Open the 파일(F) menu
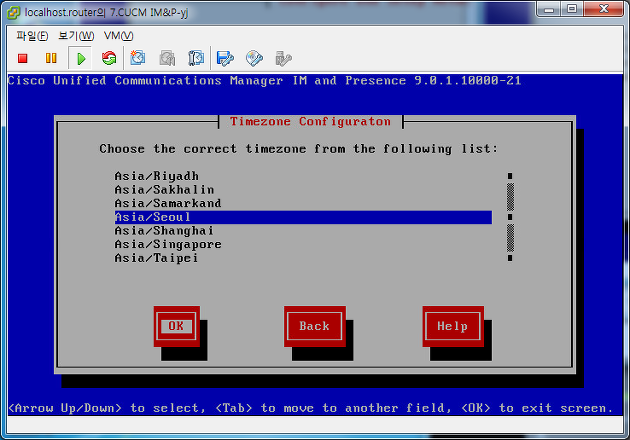Image resolution: width=630 pixels, height=440 pixels. 32,36
